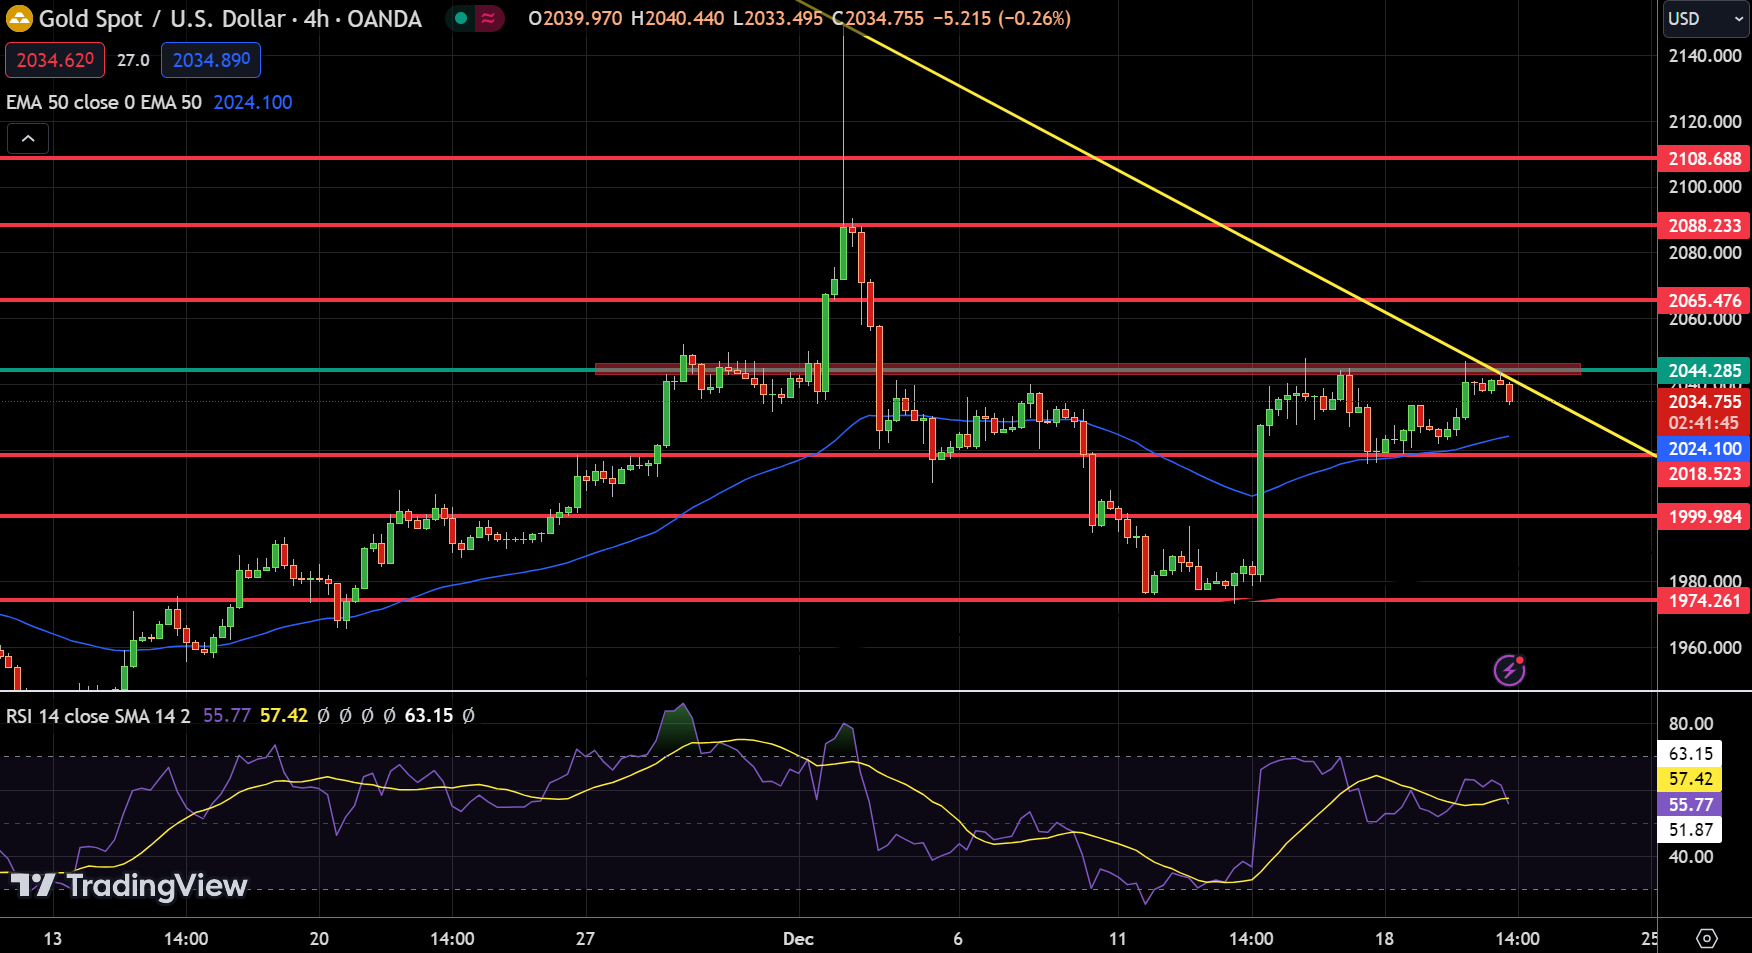Collapse the indicator legend with chevron button
The image size is (1752, 953).
(28, 139)
